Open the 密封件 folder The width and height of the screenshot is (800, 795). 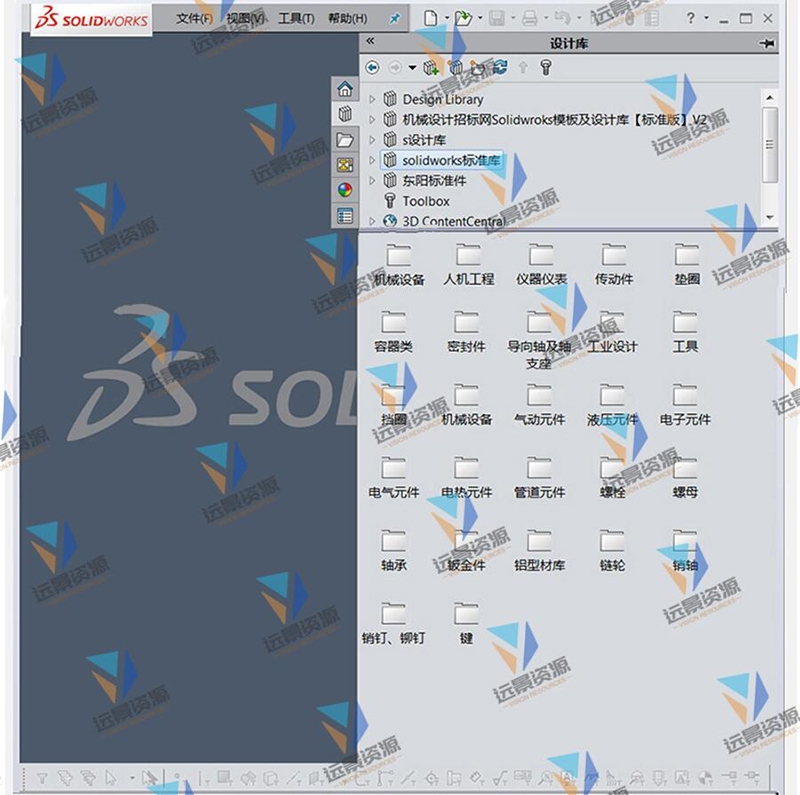tap(466, 332)
